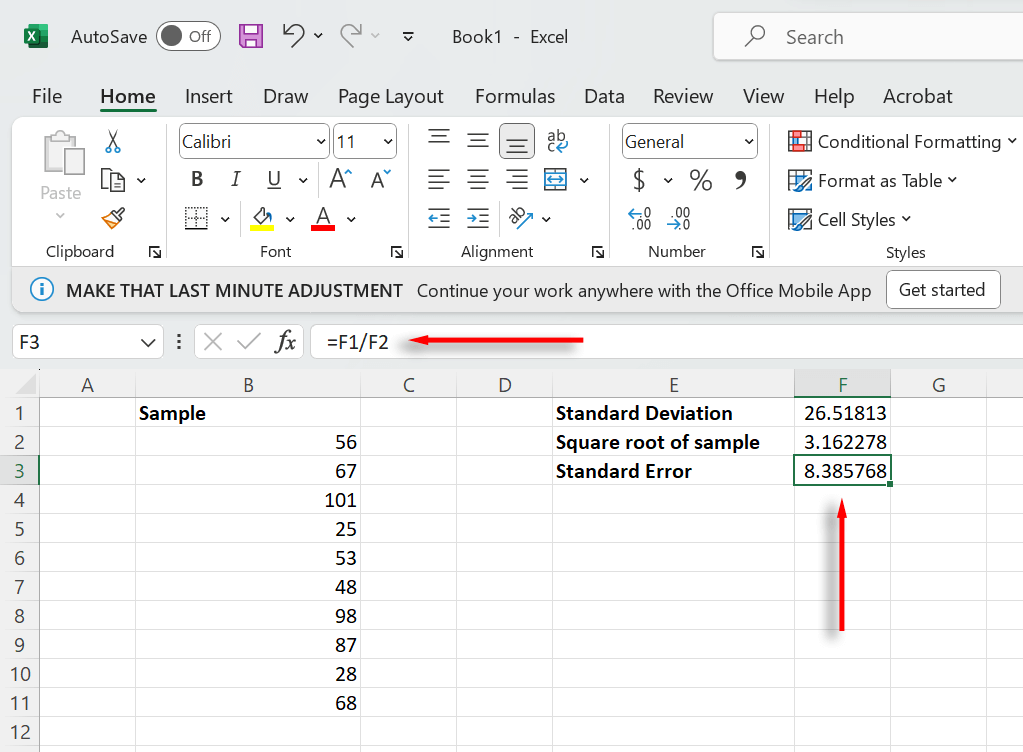Toggle Bold formatting
Screen dimensions: 1023x752
(197, 180)
